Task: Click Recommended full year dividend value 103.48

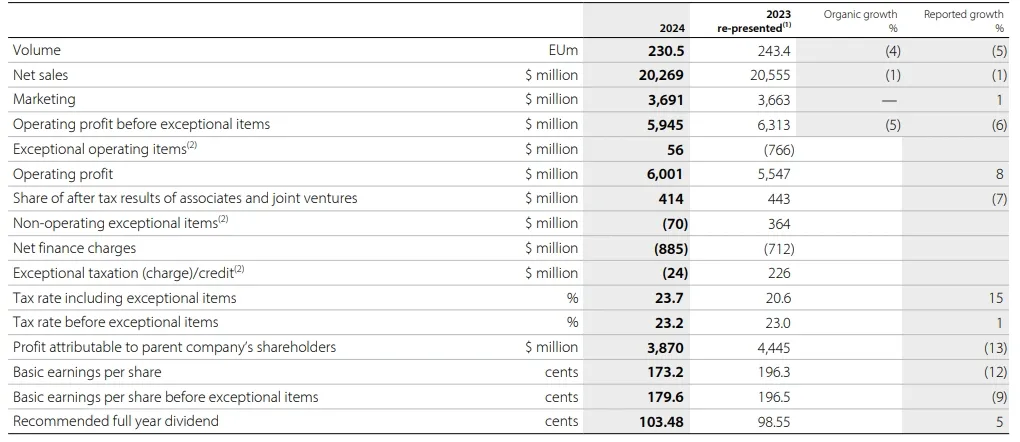Action: click(661, 422)
